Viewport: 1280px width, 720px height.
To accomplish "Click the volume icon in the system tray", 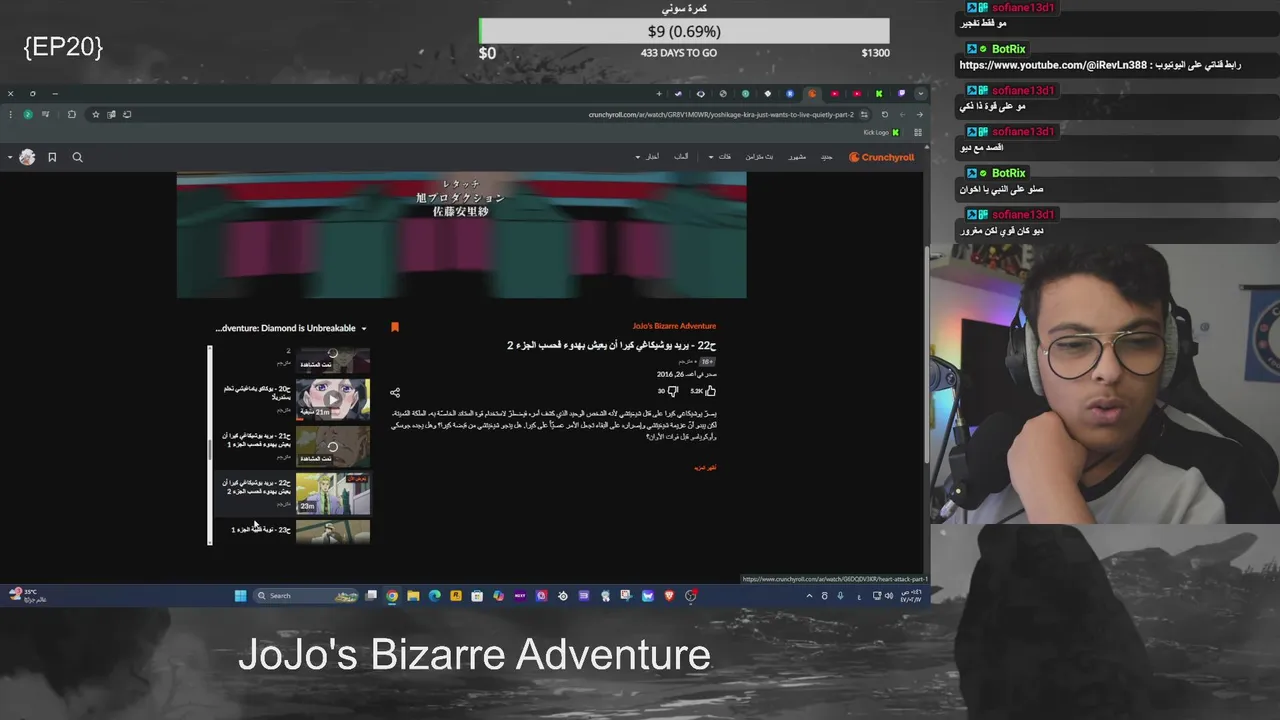I will pyautogui.click(x=888, y=595).
